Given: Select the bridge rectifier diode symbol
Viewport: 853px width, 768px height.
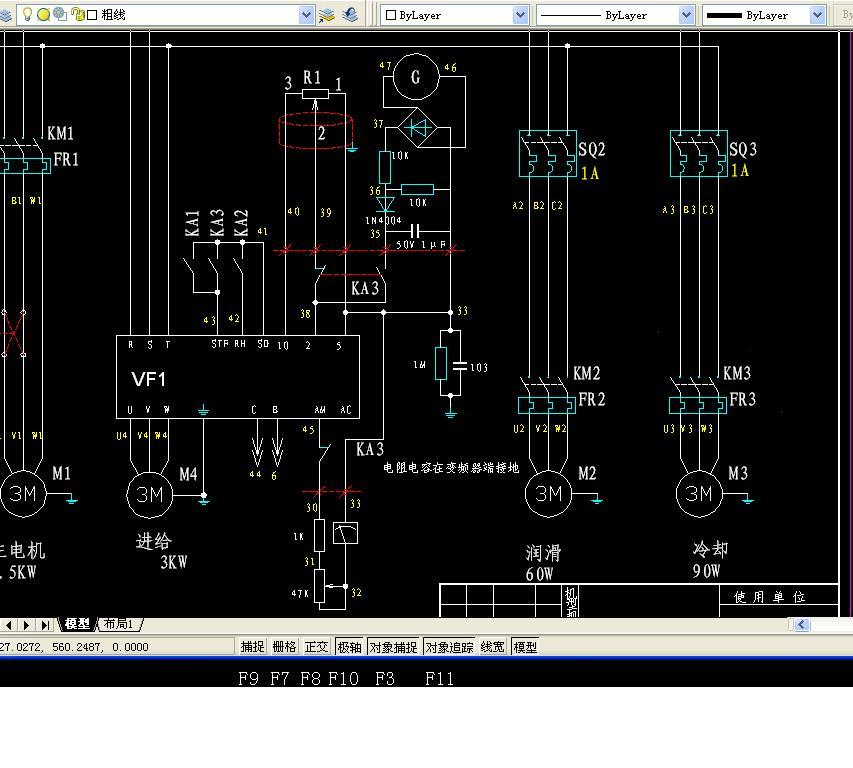Looking at the screenshot, I should (x=418, y=128).
